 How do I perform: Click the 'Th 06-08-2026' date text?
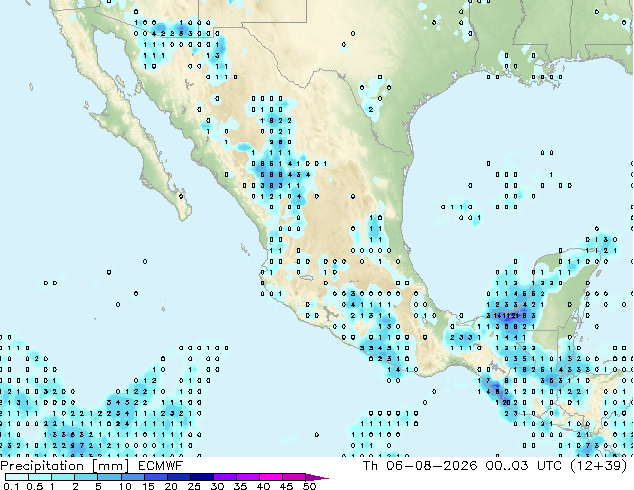pos(420,466)
